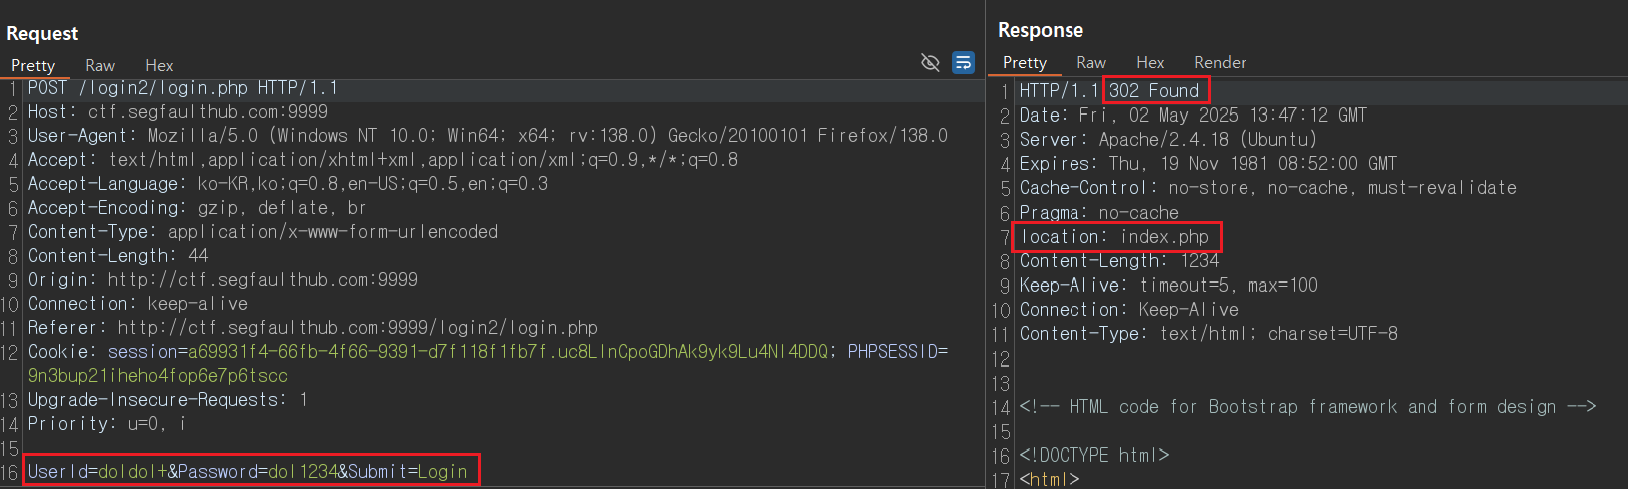Open the Render tab in Response
The height and width of the screenshot is (489, 1628).
1220,62
